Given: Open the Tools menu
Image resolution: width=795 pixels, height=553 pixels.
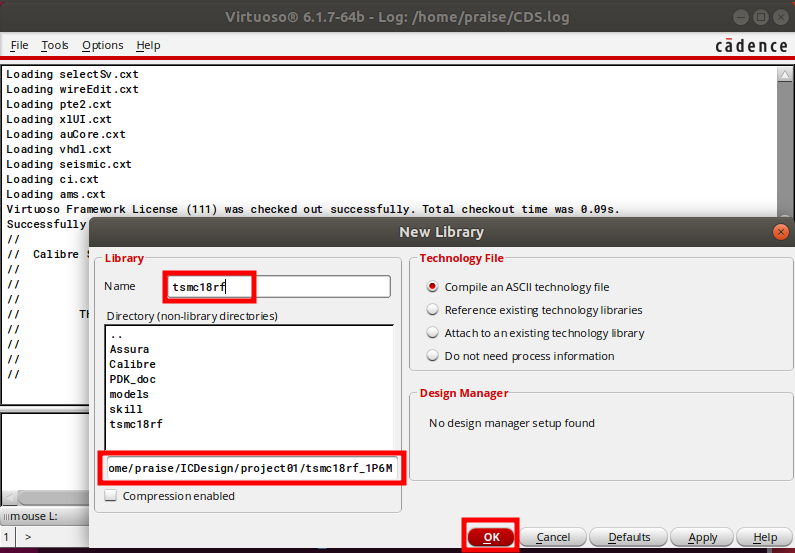Looking at the screenshot, I should 55,46.
